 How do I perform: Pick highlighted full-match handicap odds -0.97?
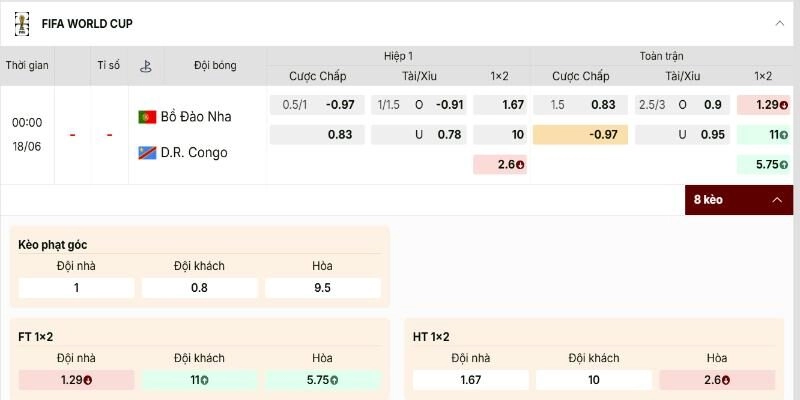coord(581,135)
